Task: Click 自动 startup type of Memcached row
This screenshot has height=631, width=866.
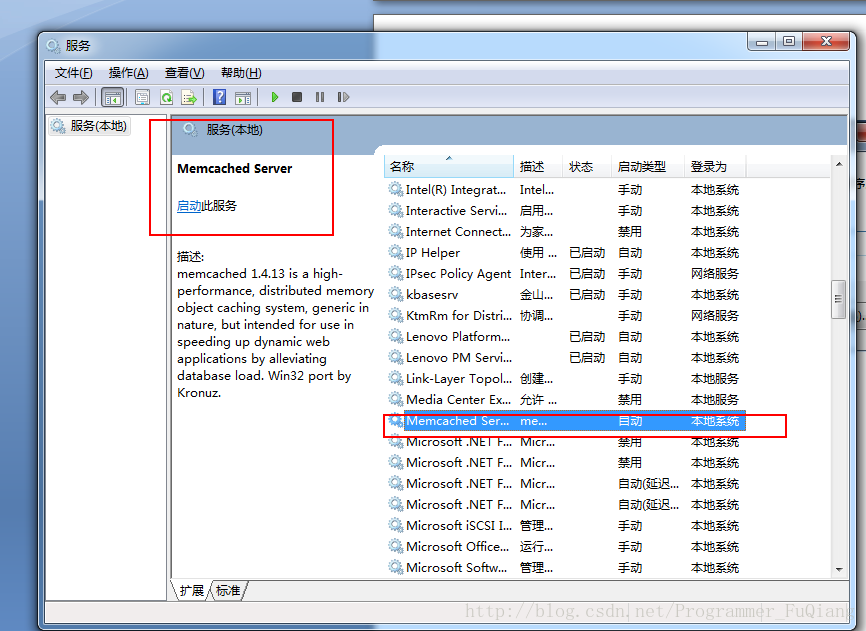Action: point(630,421)
